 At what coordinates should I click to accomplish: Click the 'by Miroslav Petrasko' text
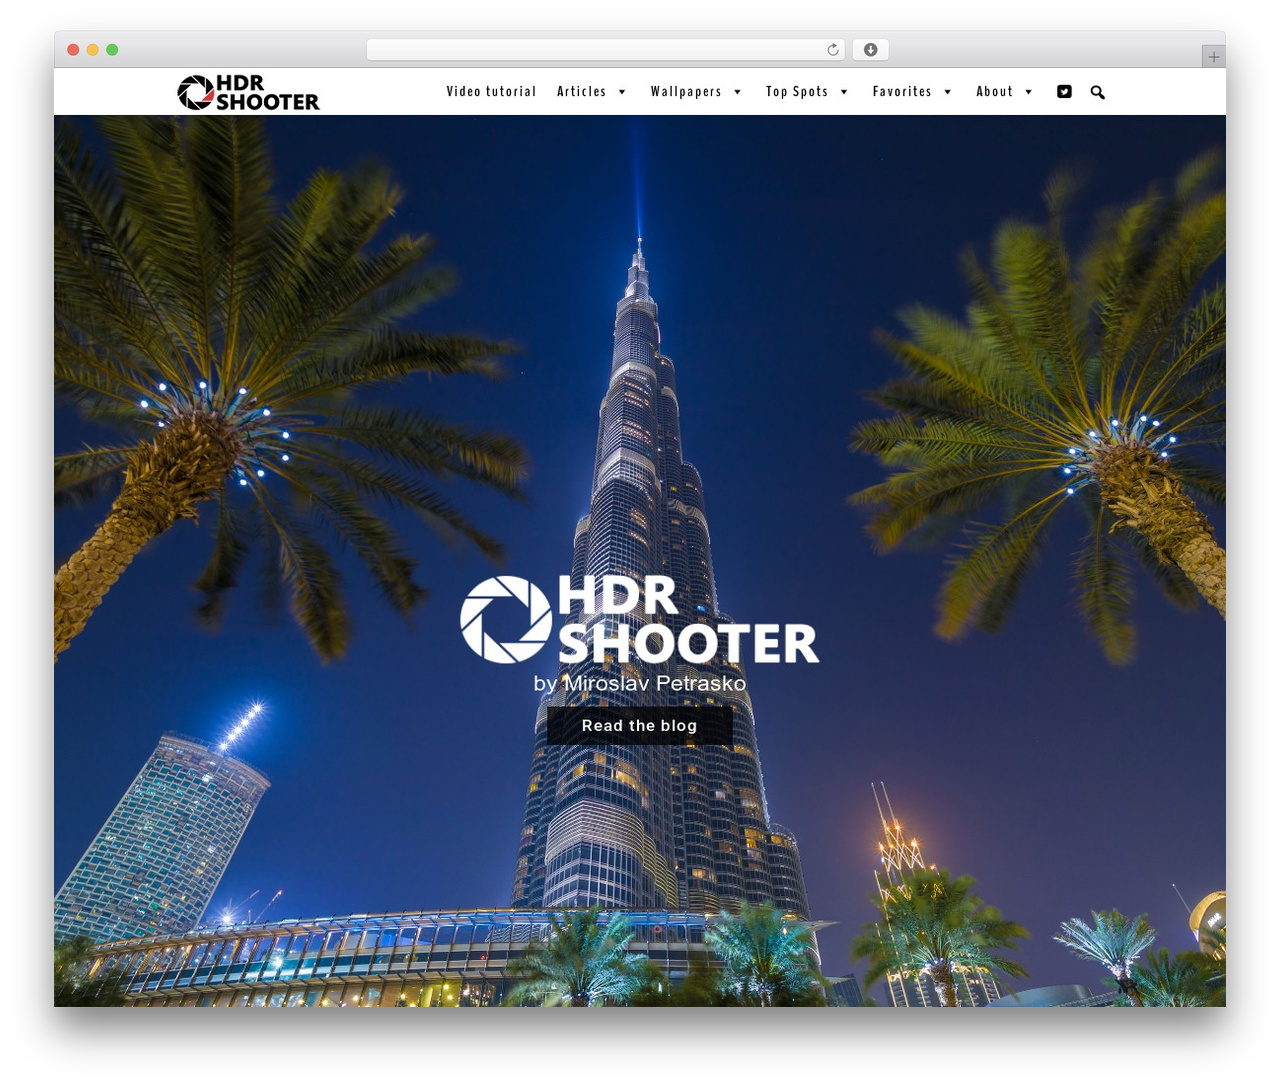[x=640, y=683]
